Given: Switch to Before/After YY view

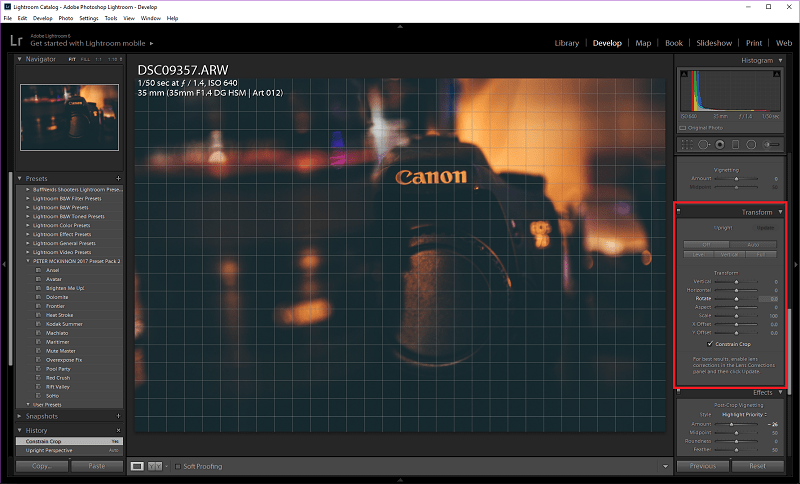Looking at the screenshot, I should pos(155,466).
